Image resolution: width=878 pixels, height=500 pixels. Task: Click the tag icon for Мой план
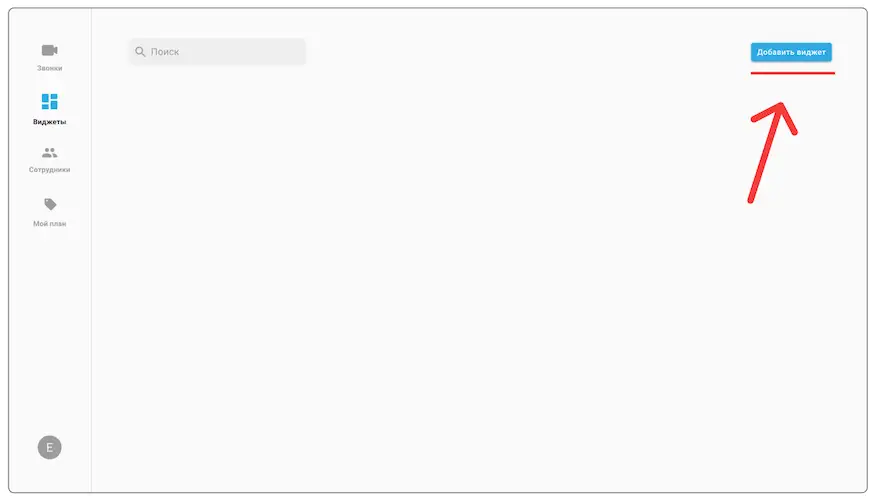point(49,205)
